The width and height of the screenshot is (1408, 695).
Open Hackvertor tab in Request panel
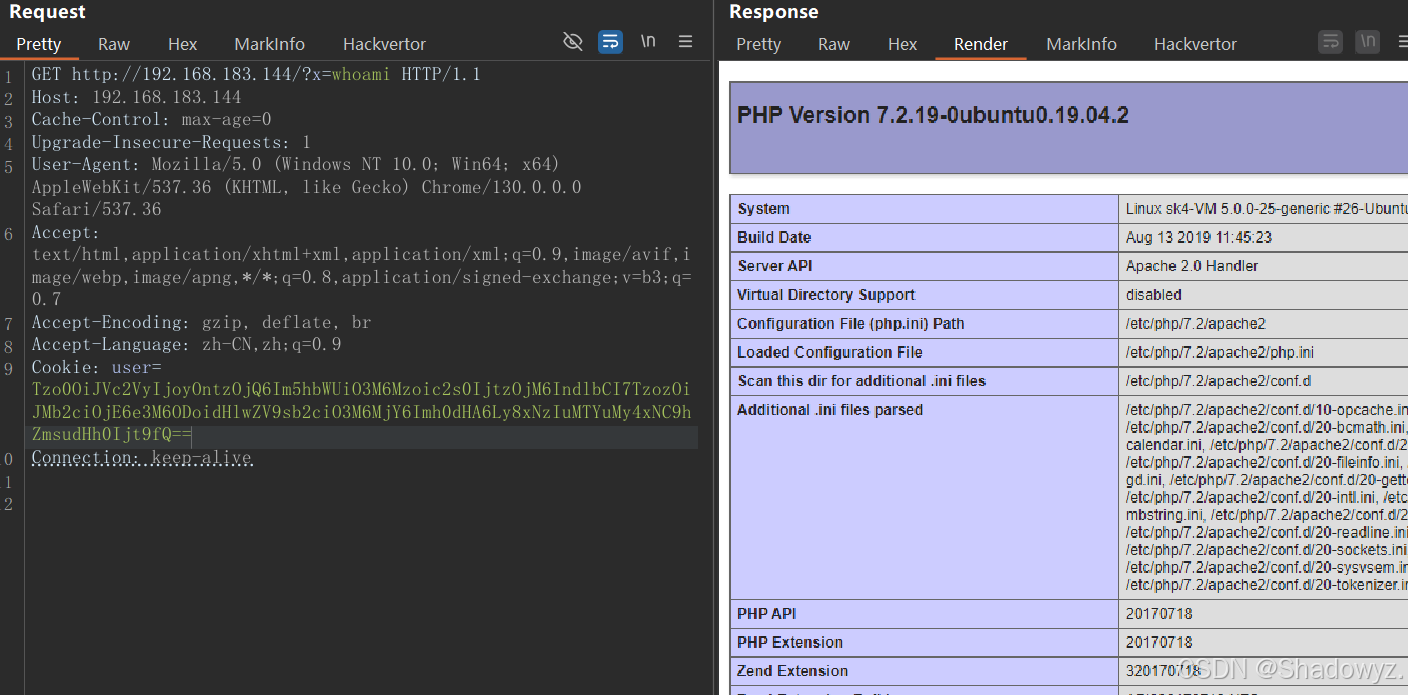pos(385,44)
